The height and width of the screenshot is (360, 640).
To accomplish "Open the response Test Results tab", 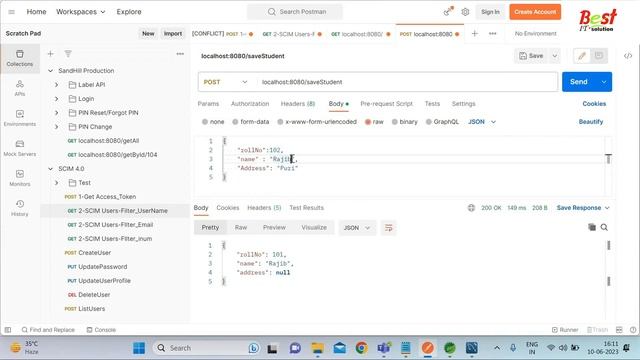I will click(x=307, y=208).
